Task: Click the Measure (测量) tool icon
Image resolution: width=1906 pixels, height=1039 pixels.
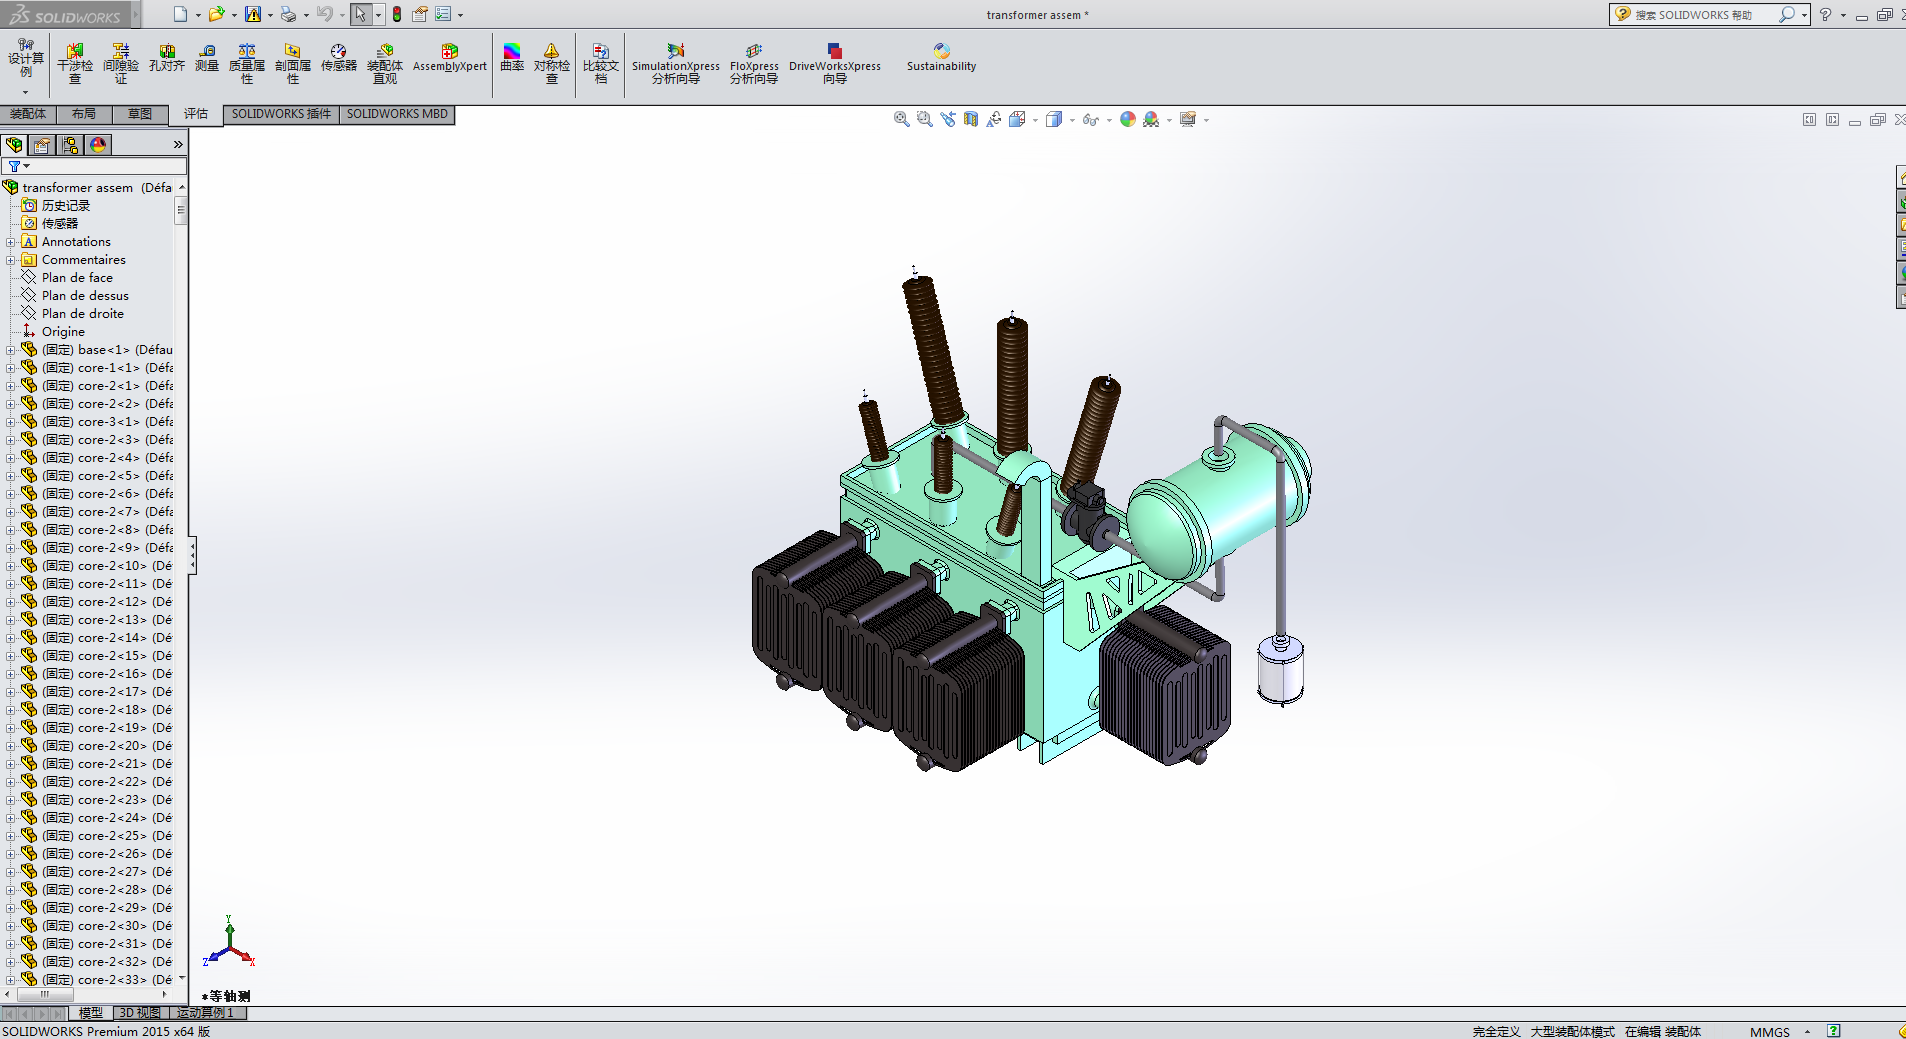Action: pos(207,58)
